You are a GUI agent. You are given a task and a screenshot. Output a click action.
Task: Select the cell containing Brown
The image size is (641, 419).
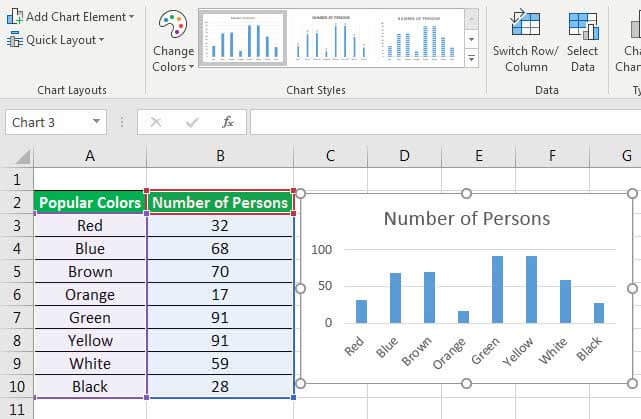[x=90, y=271]
